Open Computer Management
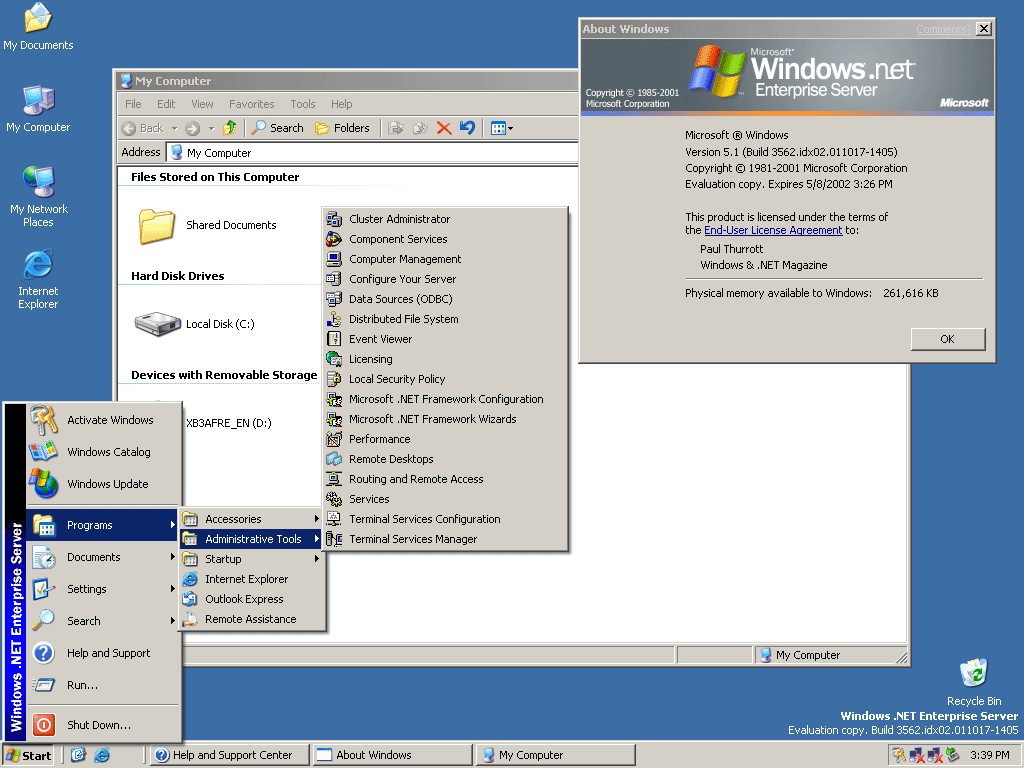 [445, 259]
